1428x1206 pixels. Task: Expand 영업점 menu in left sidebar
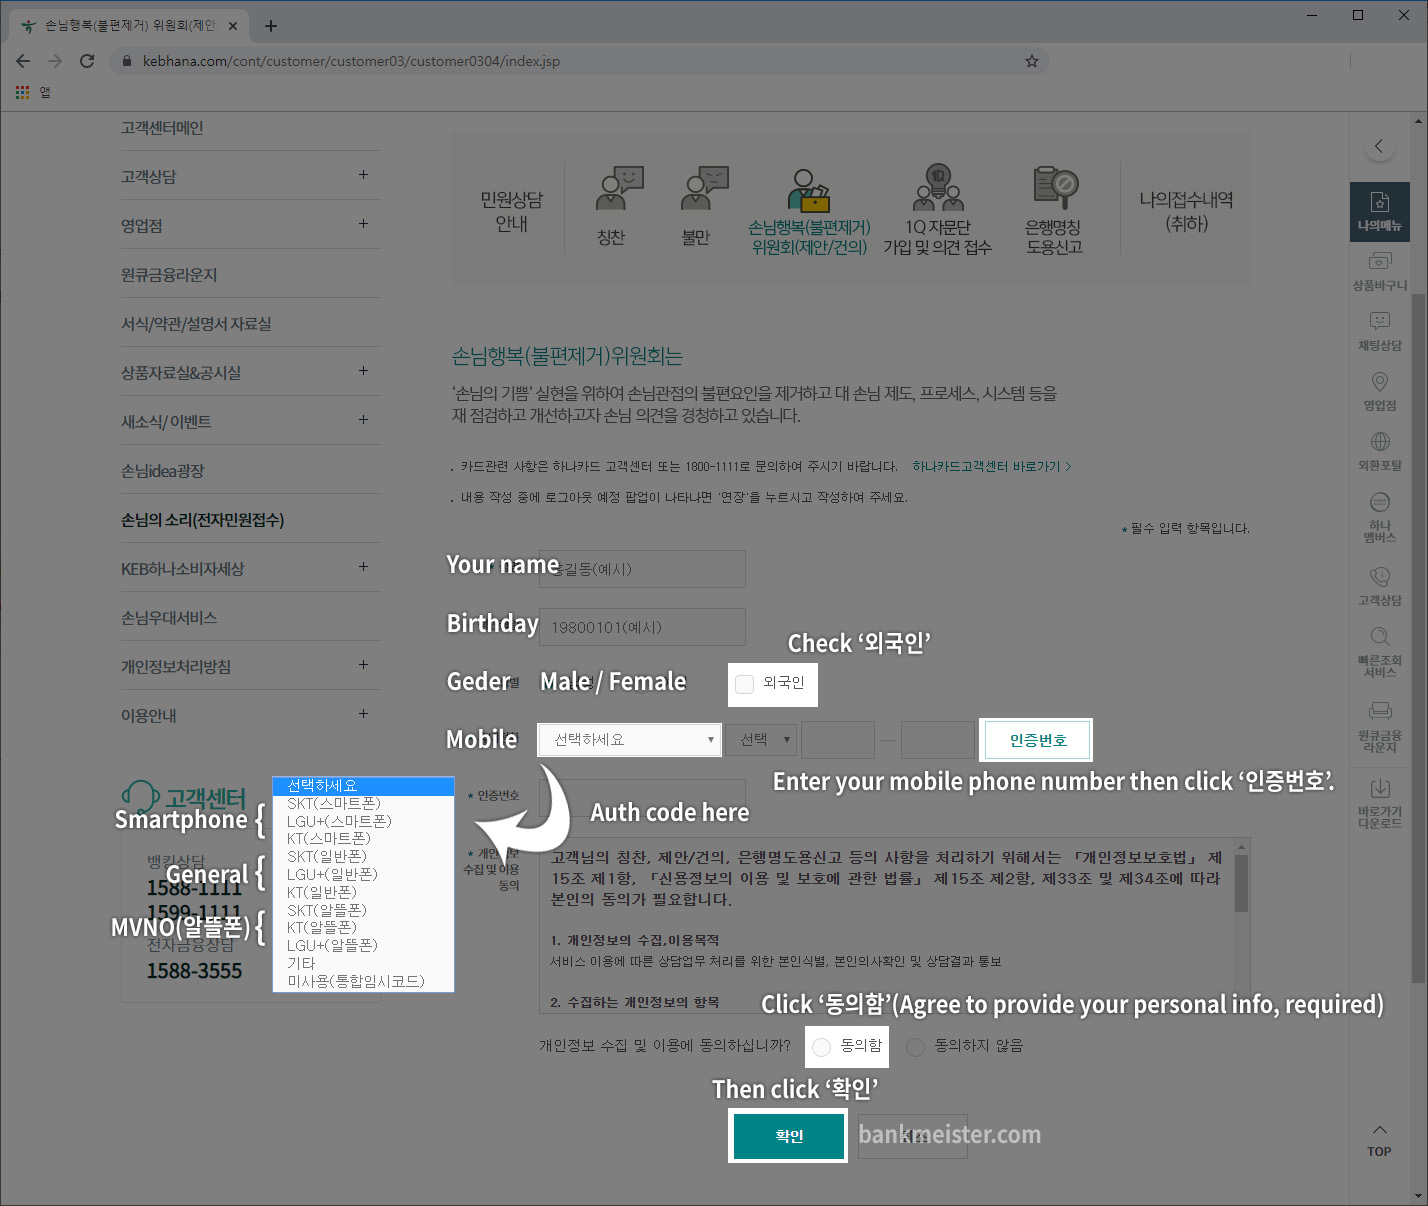tap(363, 224)
